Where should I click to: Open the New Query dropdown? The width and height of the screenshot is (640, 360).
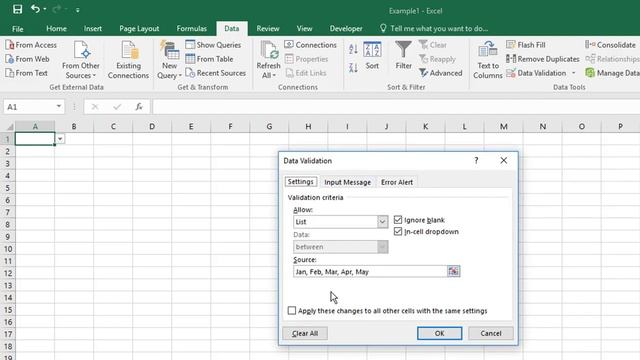[x=169, y=60]
